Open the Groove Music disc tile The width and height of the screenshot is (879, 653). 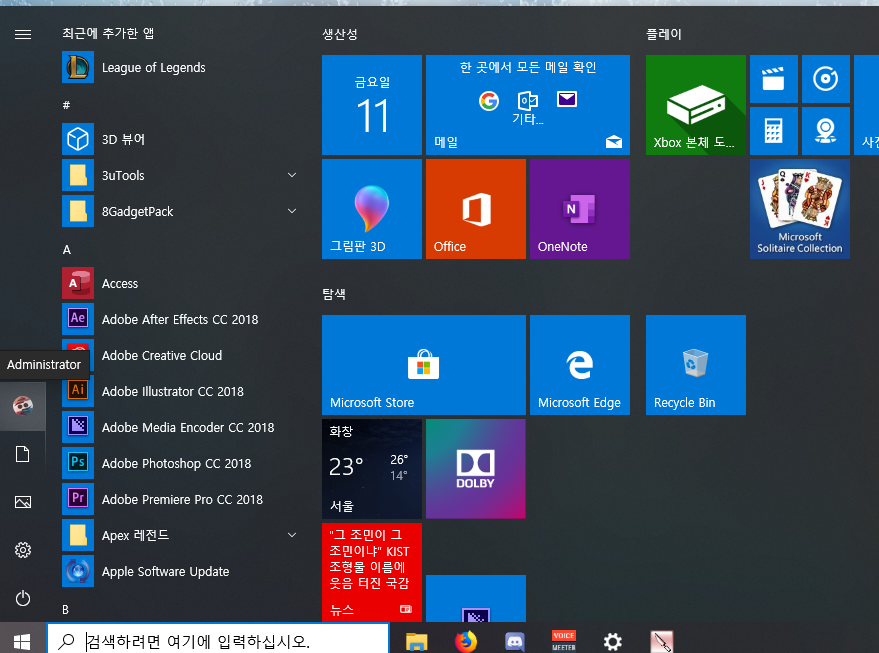[x=826, y=79]
